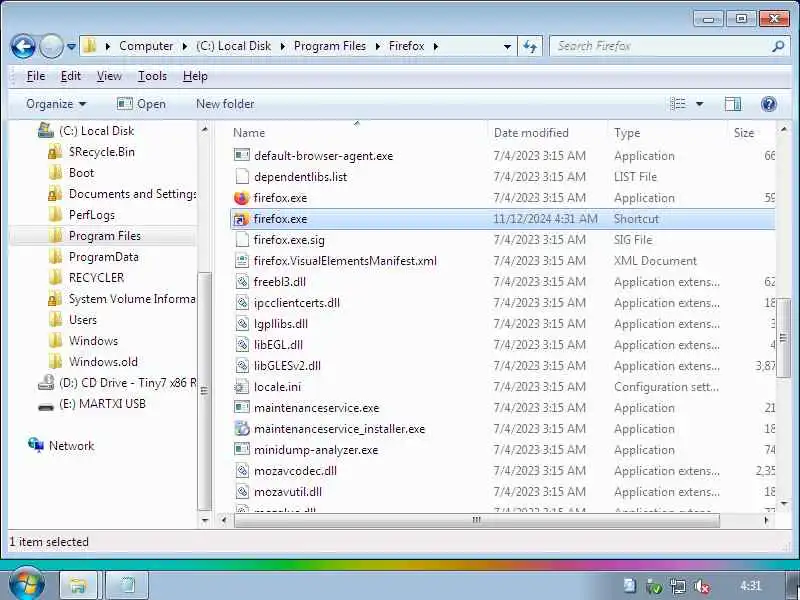Click the greyed-out Forward navigation button
This screenshot has height=600, width=800.
point(51,46)
